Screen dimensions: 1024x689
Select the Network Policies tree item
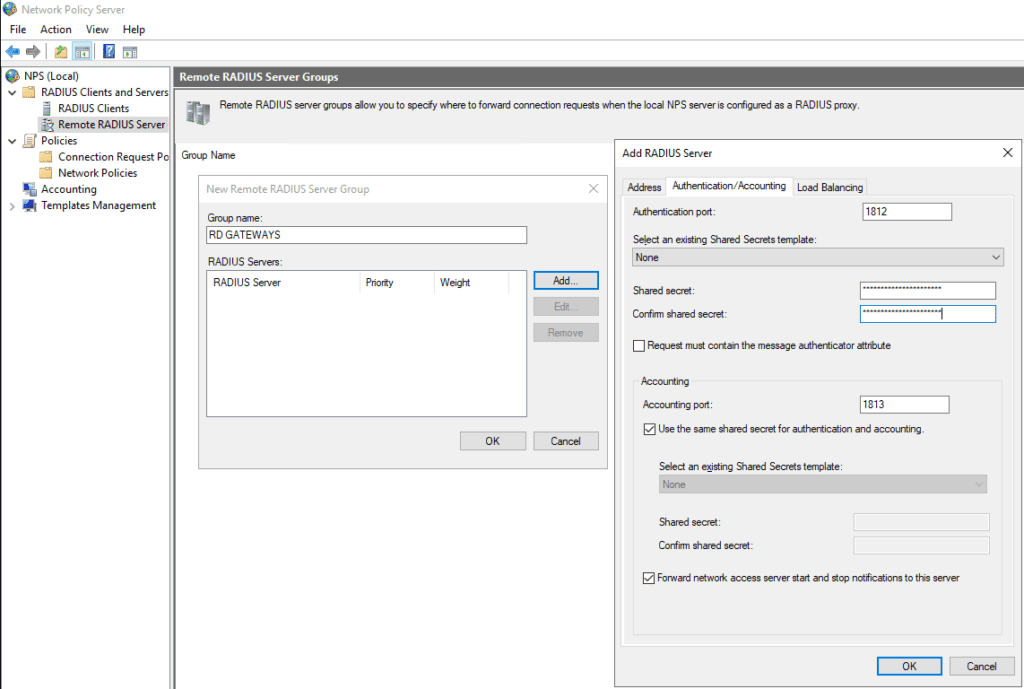[x=97, y=173]
